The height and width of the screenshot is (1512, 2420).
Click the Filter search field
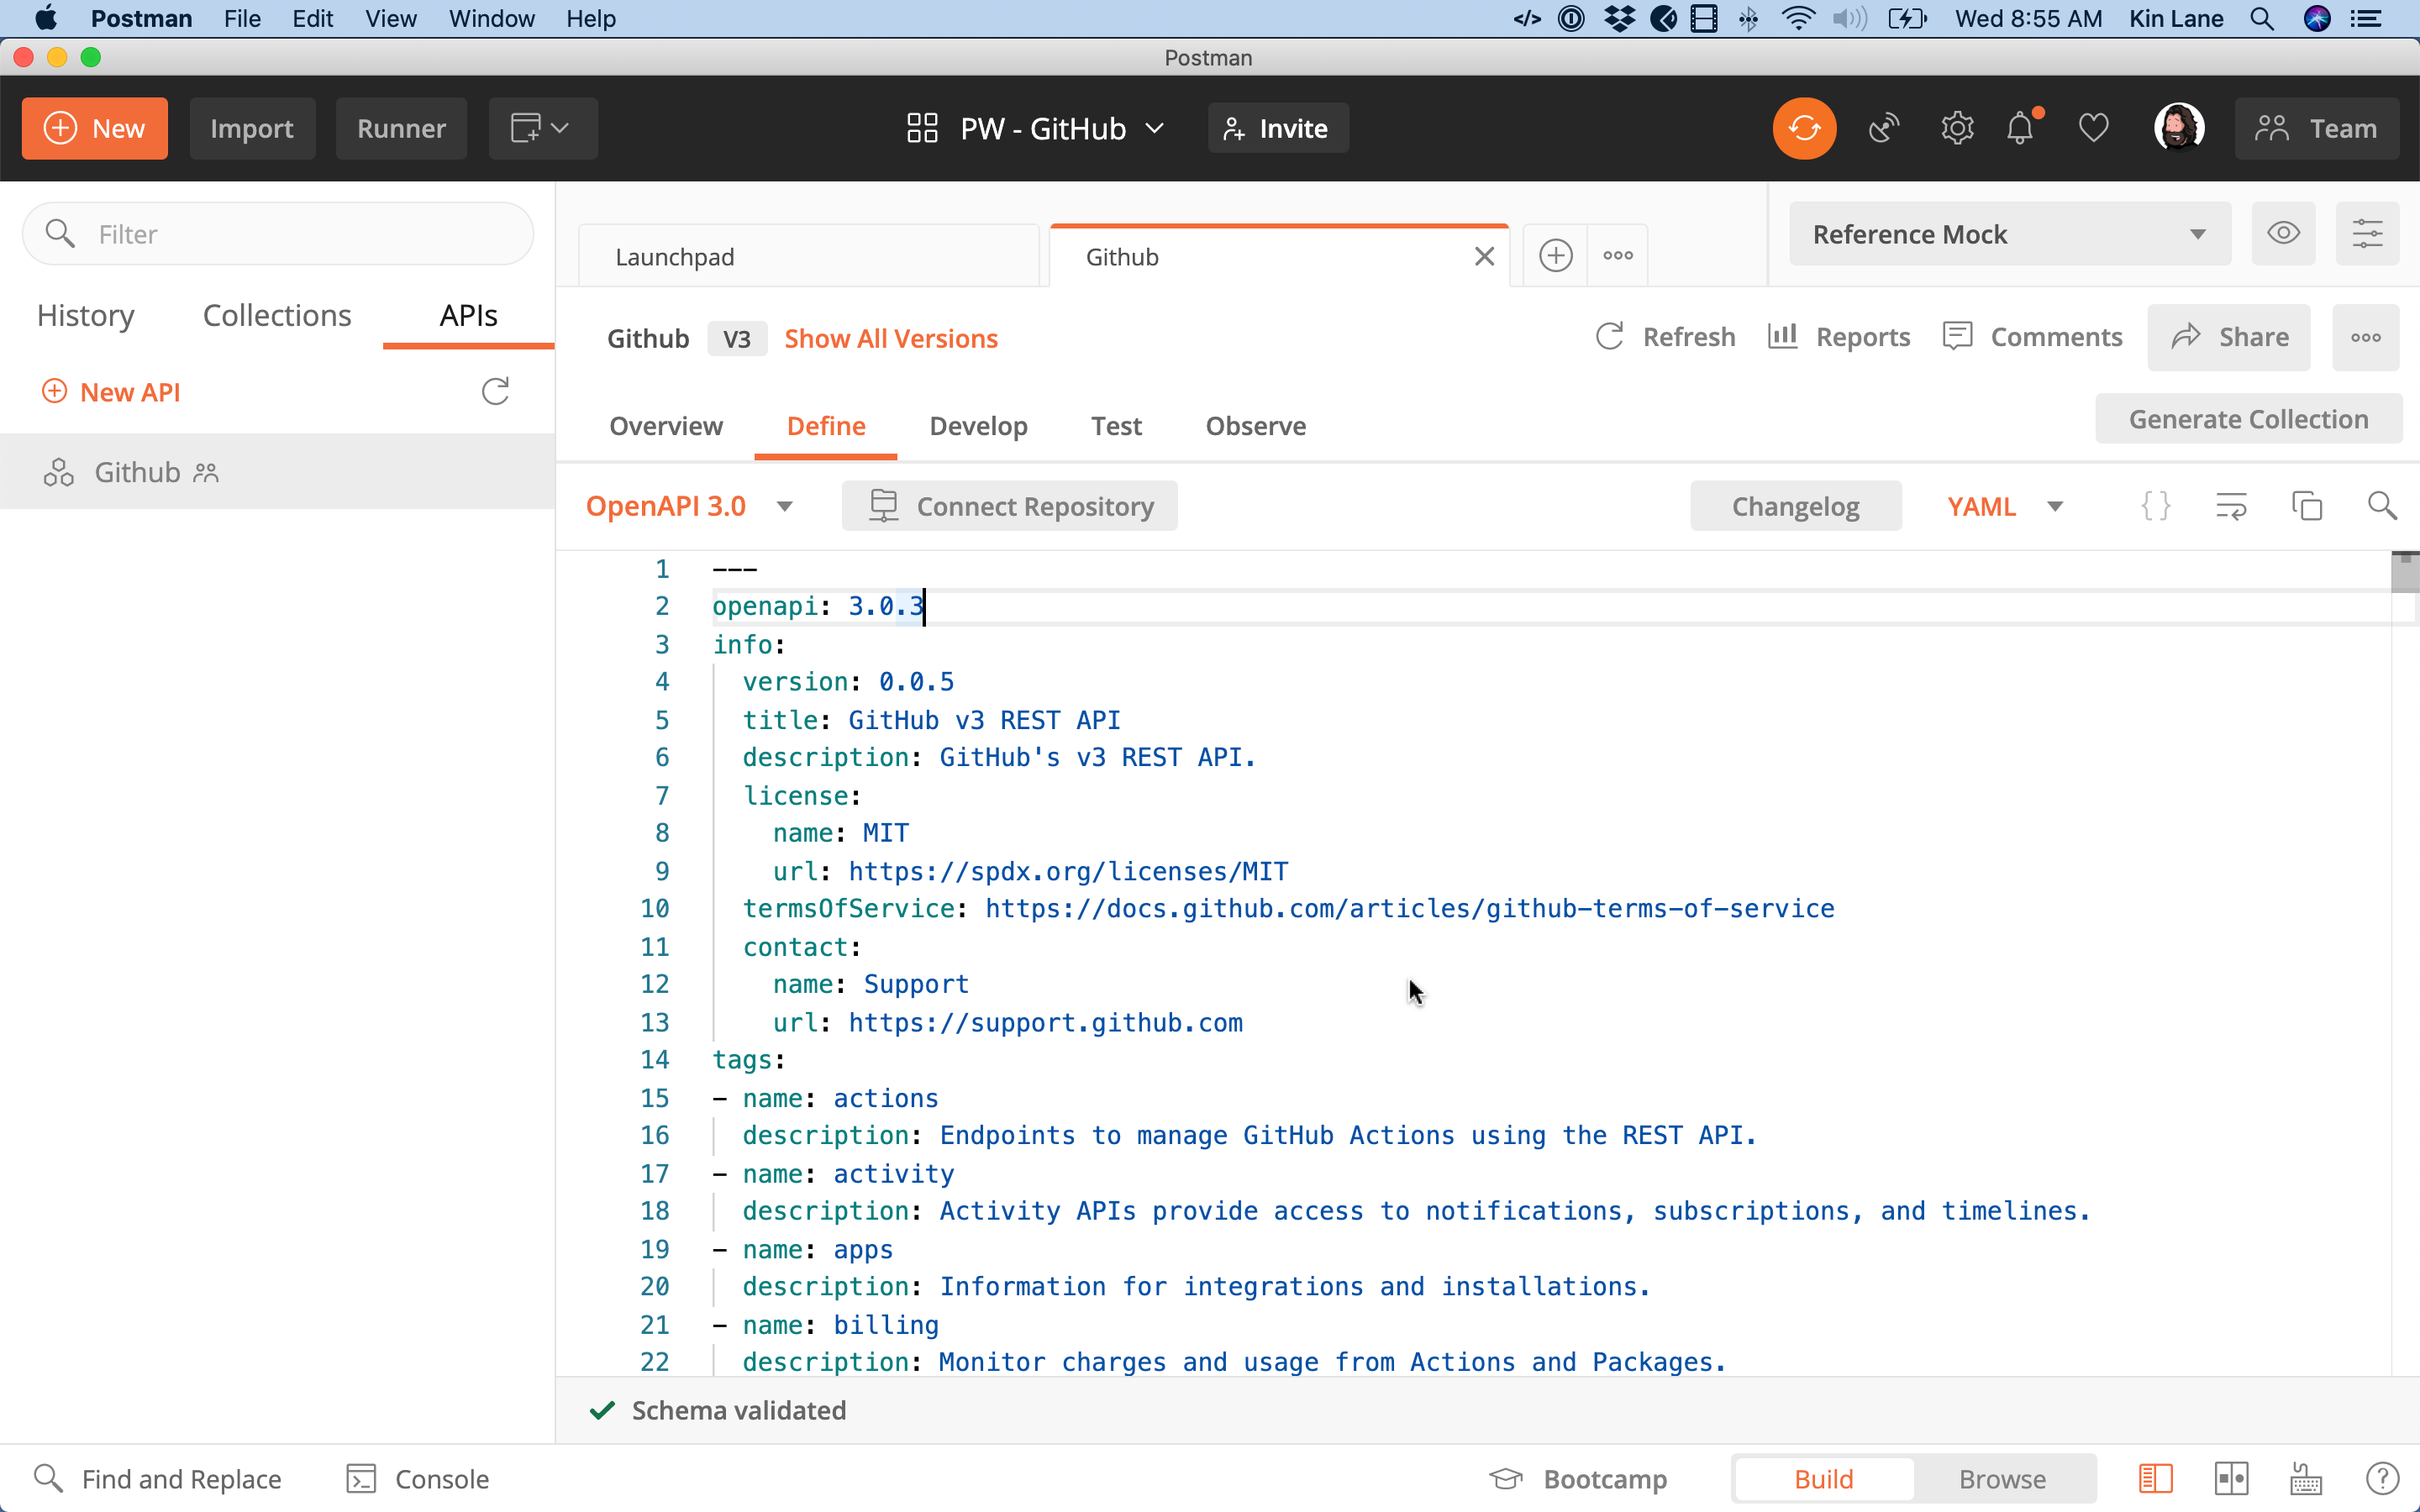(x=278, y=234)
